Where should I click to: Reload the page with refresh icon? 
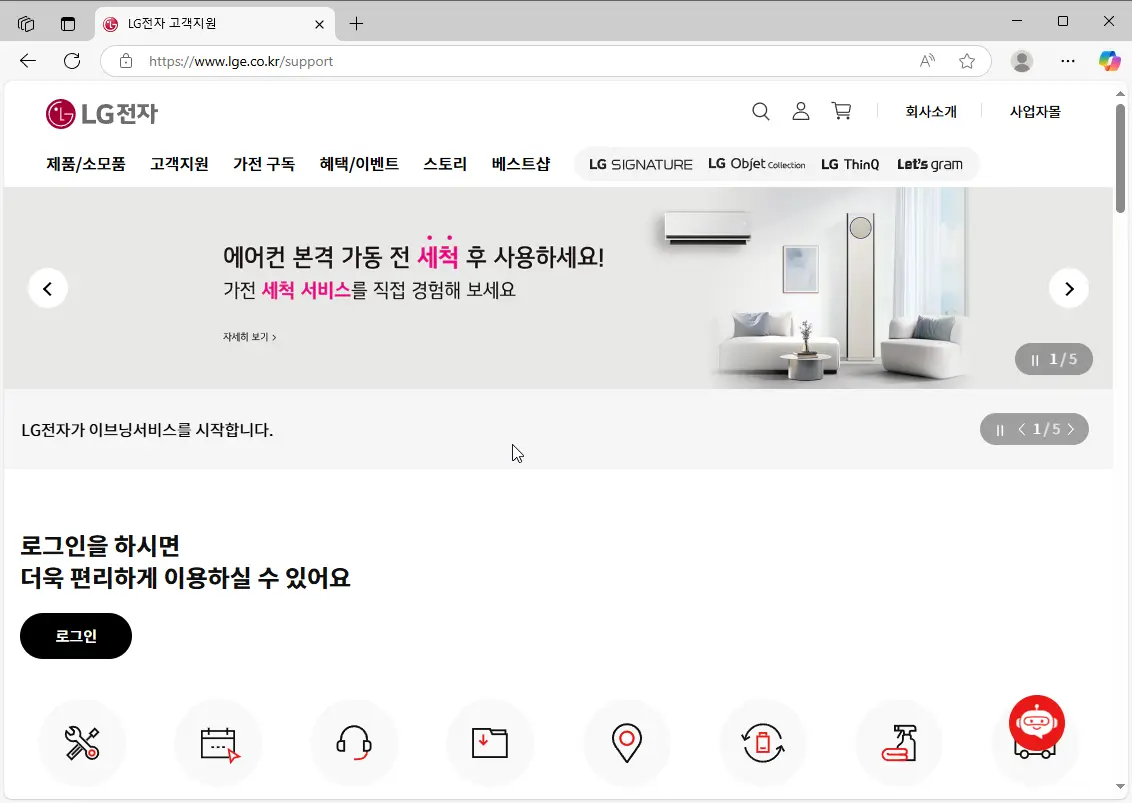click(x=71, y=61)
